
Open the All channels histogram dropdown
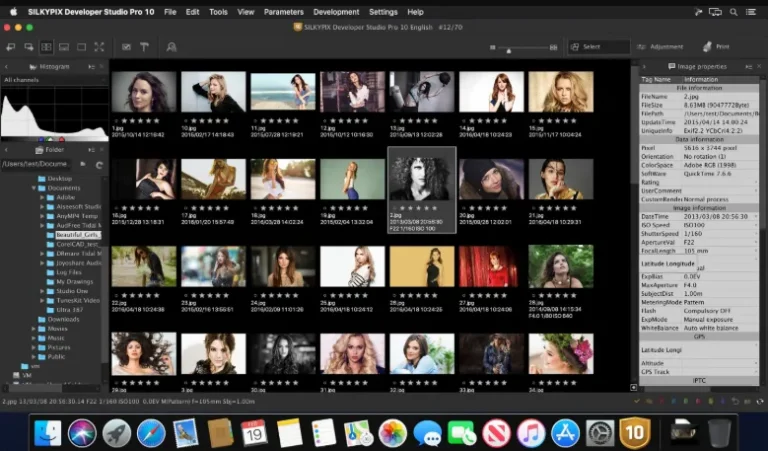[x=54, y=80]
